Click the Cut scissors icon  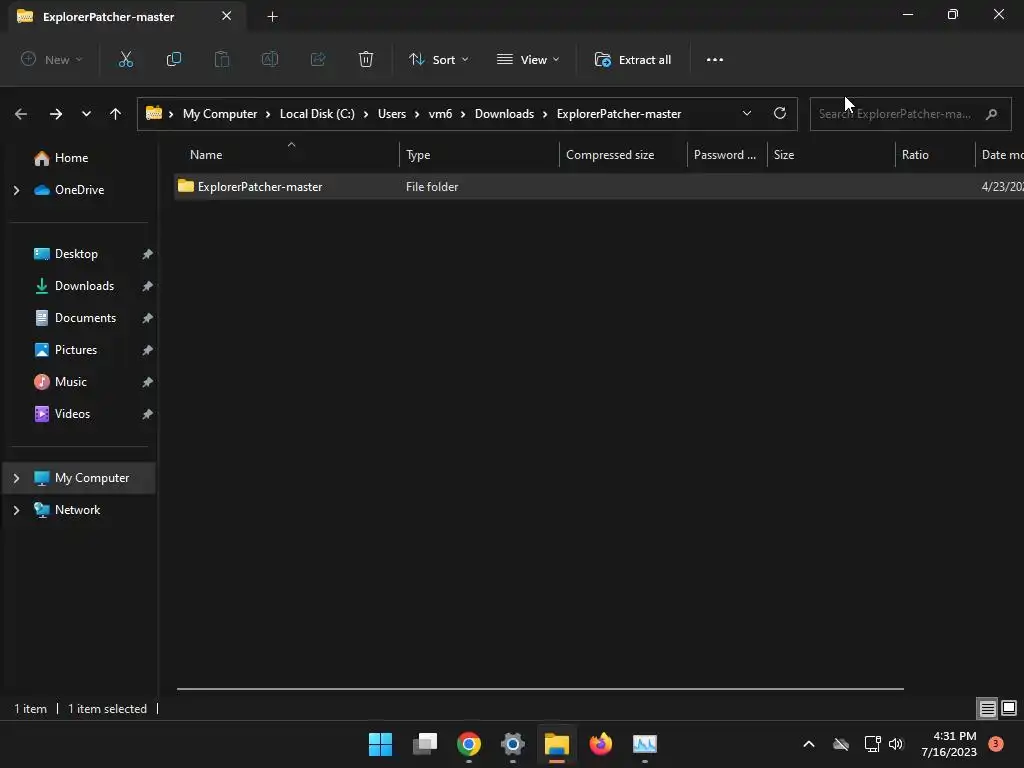point(125,59)
